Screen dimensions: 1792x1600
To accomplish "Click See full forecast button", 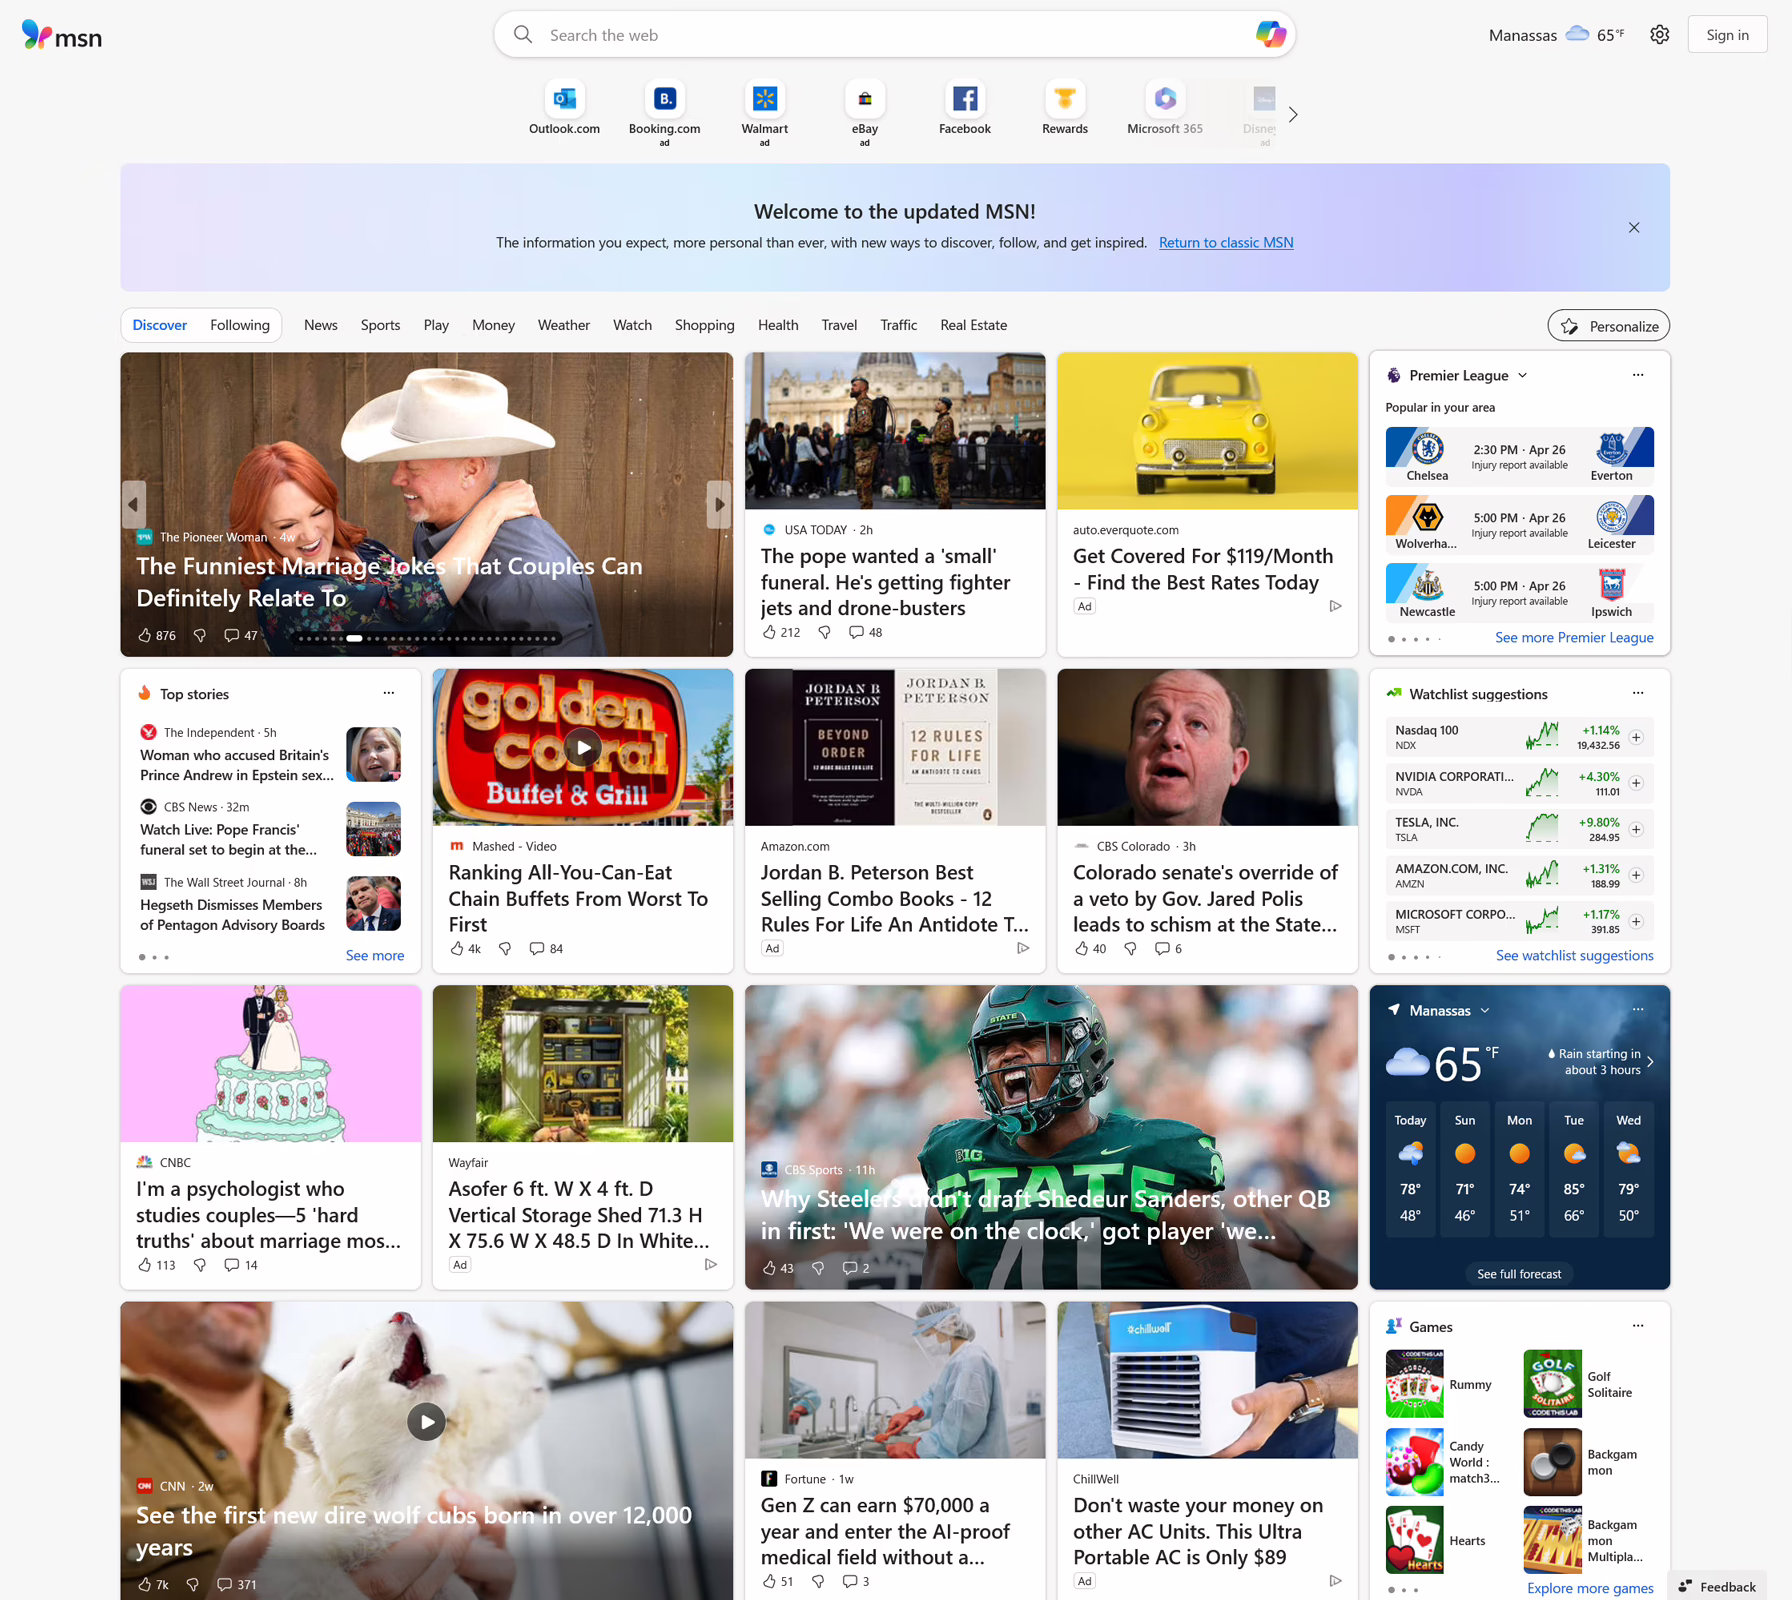I will 1519,1275.
